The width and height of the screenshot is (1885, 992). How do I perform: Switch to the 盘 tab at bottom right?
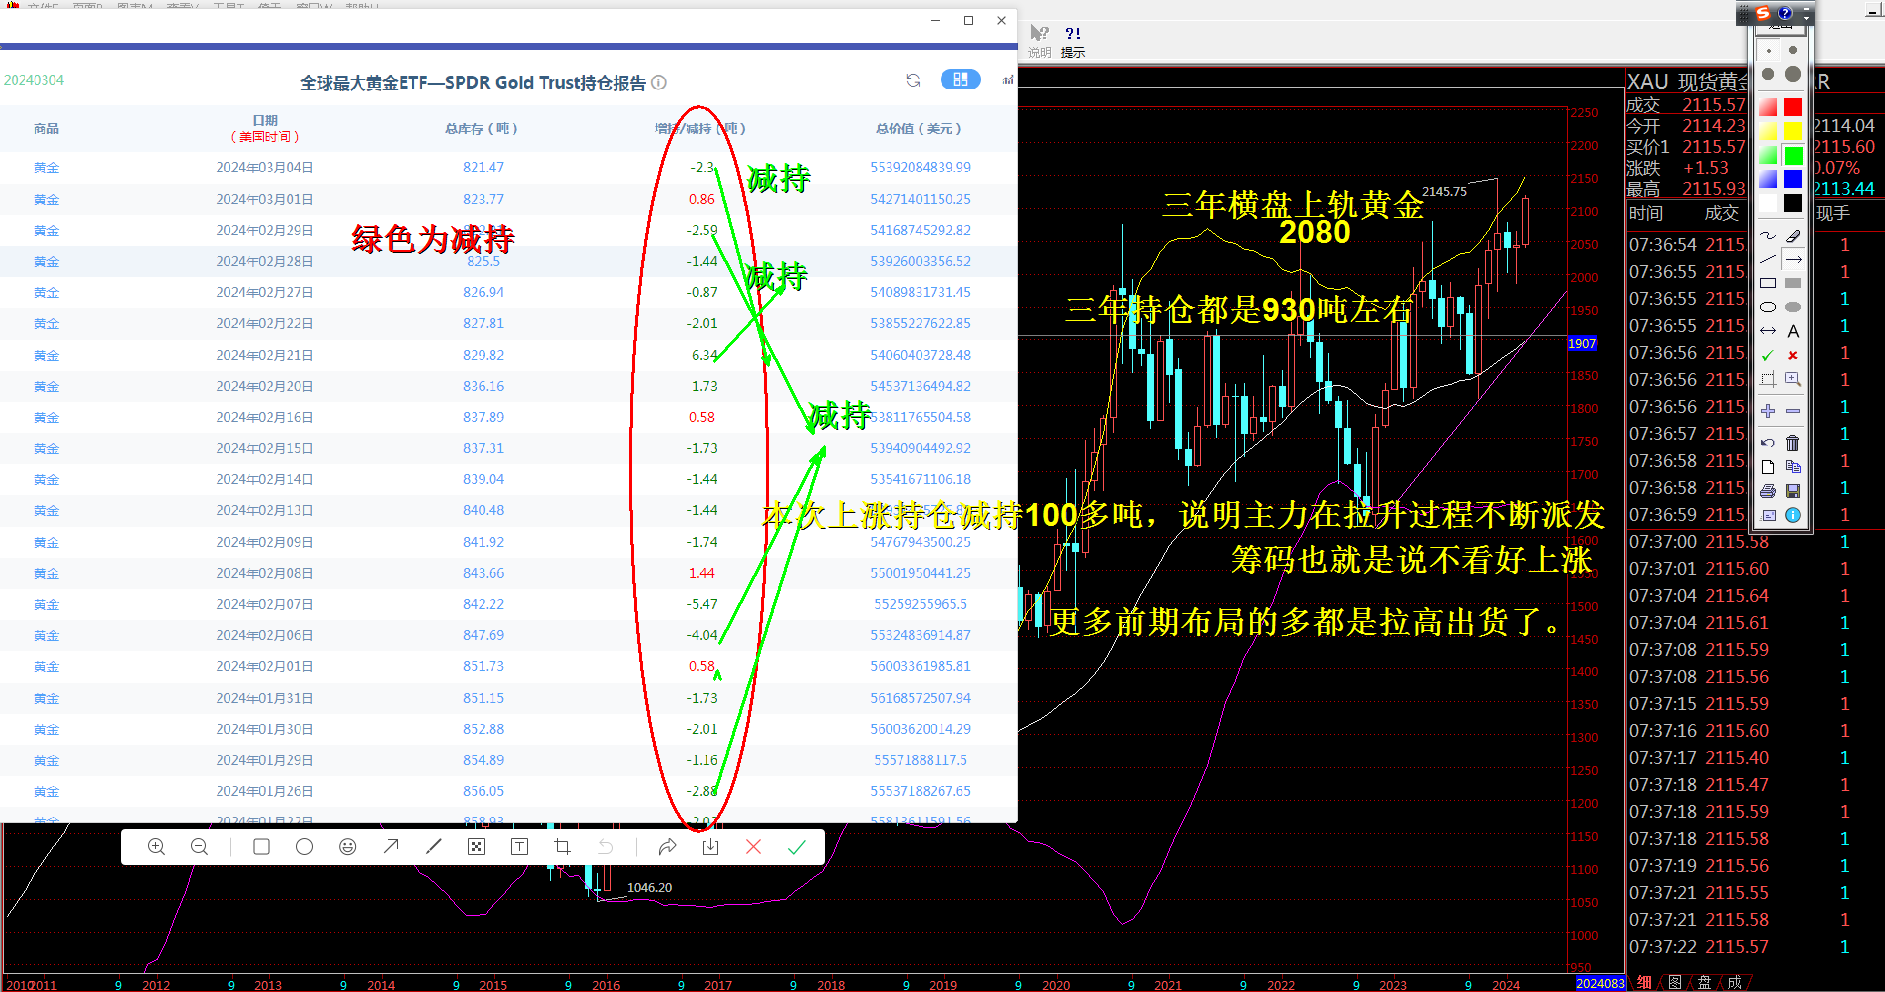coord(1704,982)
